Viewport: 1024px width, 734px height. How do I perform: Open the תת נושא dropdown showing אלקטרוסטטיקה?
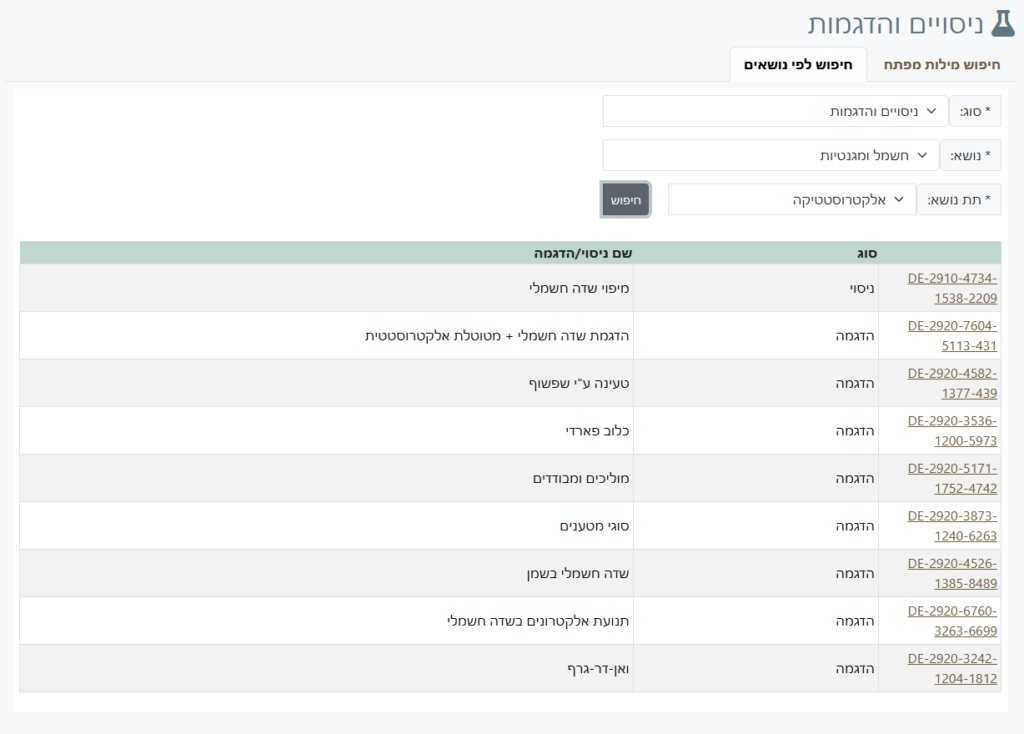click(791, 199)
